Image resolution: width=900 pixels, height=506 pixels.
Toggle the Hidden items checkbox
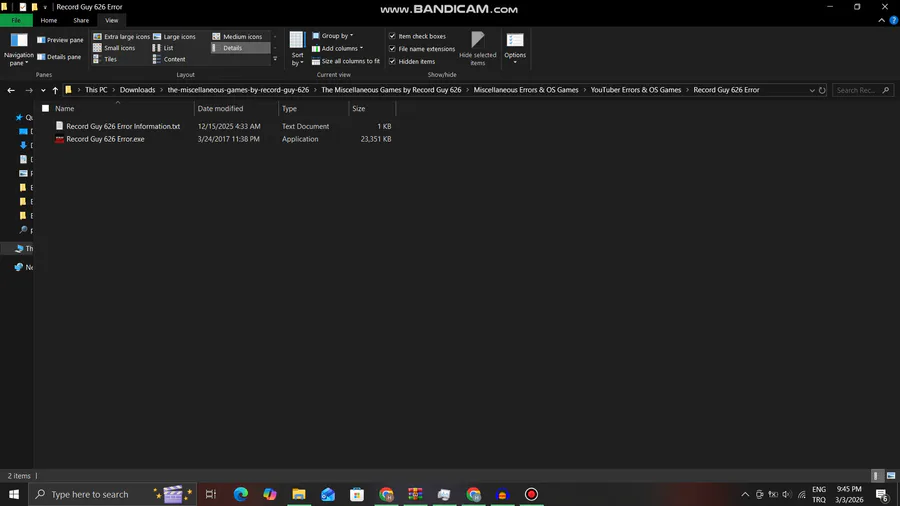(x=412, y=61)
